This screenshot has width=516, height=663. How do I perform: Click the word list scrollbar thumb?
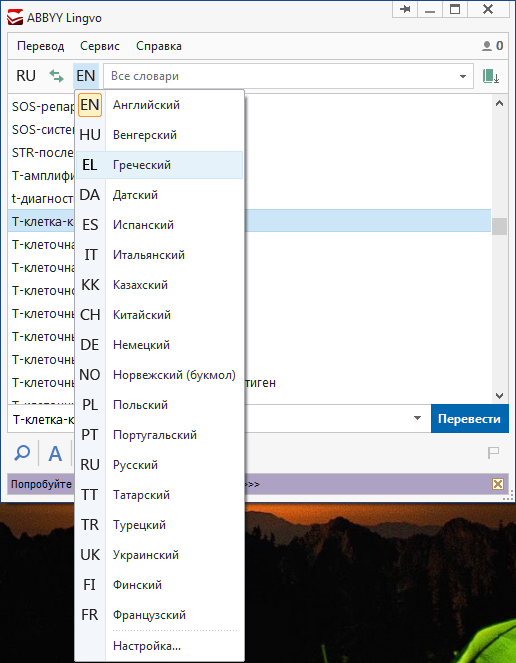[x=500, y=226]
